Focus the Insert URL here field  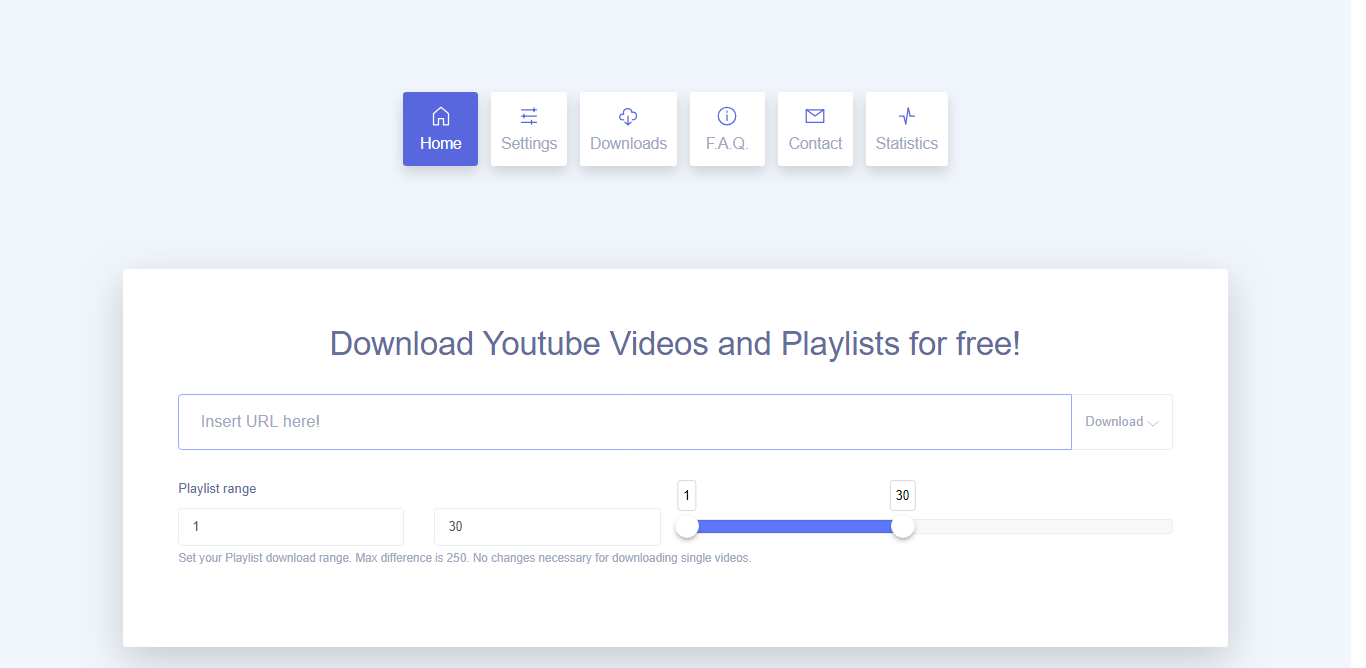[625, 422]
